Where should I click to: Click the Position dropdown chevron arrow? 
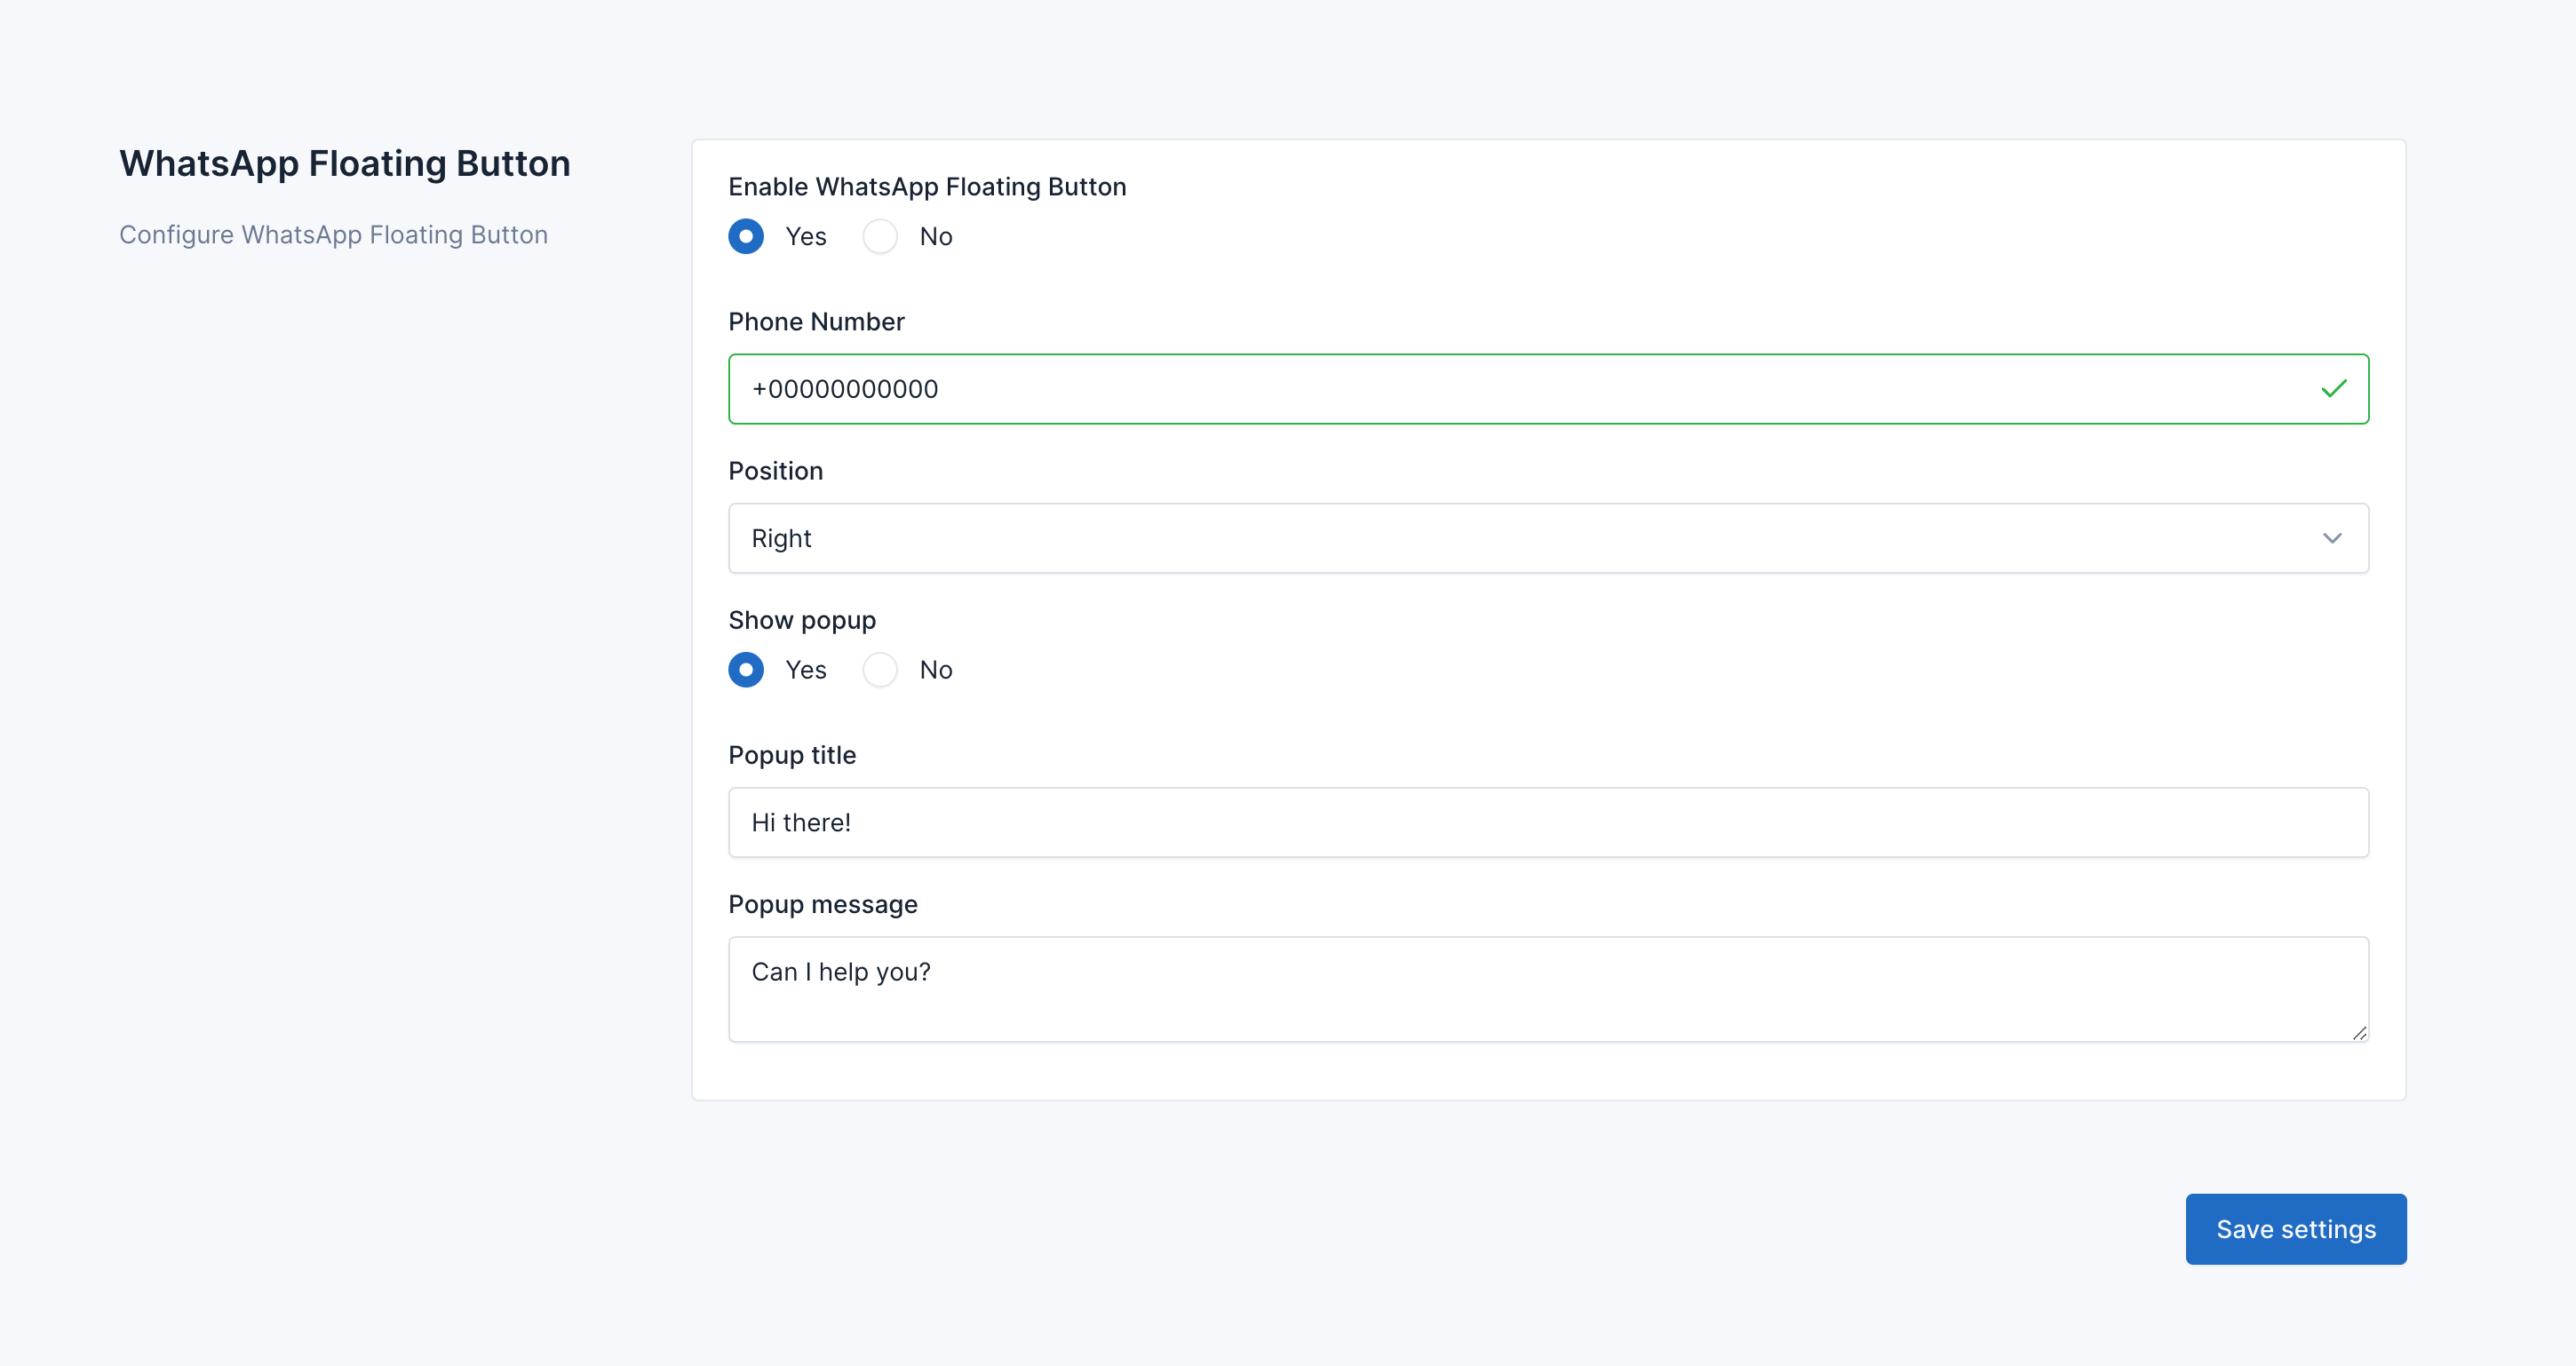coord(2332,538)
